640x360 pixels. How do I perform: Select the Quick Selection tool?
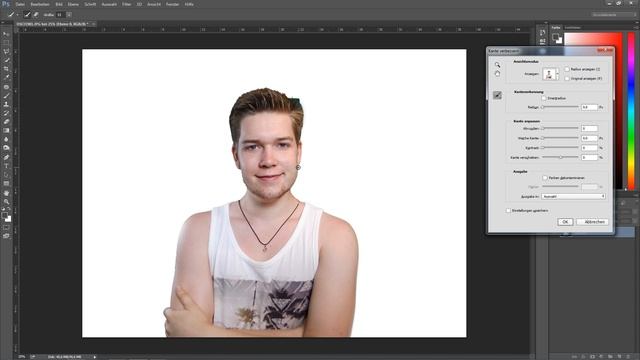(x=6, y=60)
